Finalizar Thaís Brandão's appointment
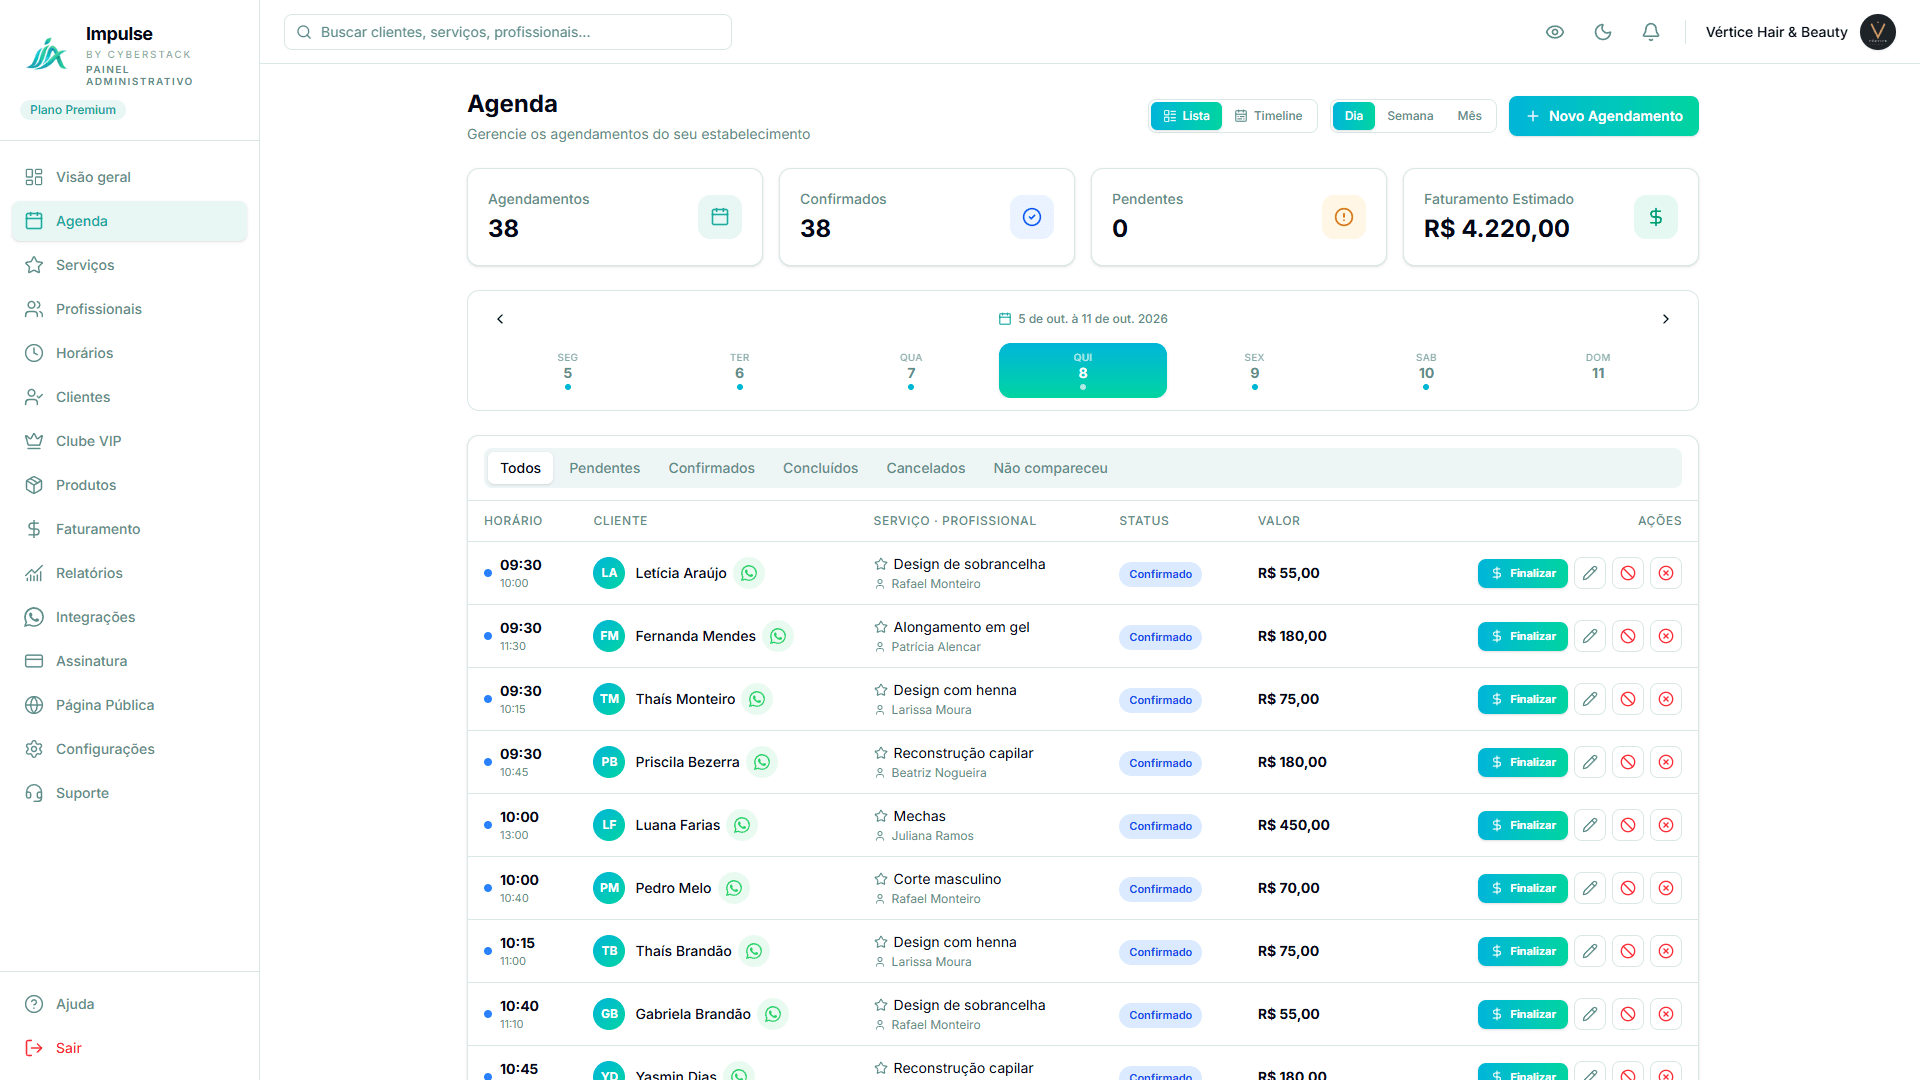Screen dimensions: 1920x1080 pyautogui.click(x=1522, y=951)
